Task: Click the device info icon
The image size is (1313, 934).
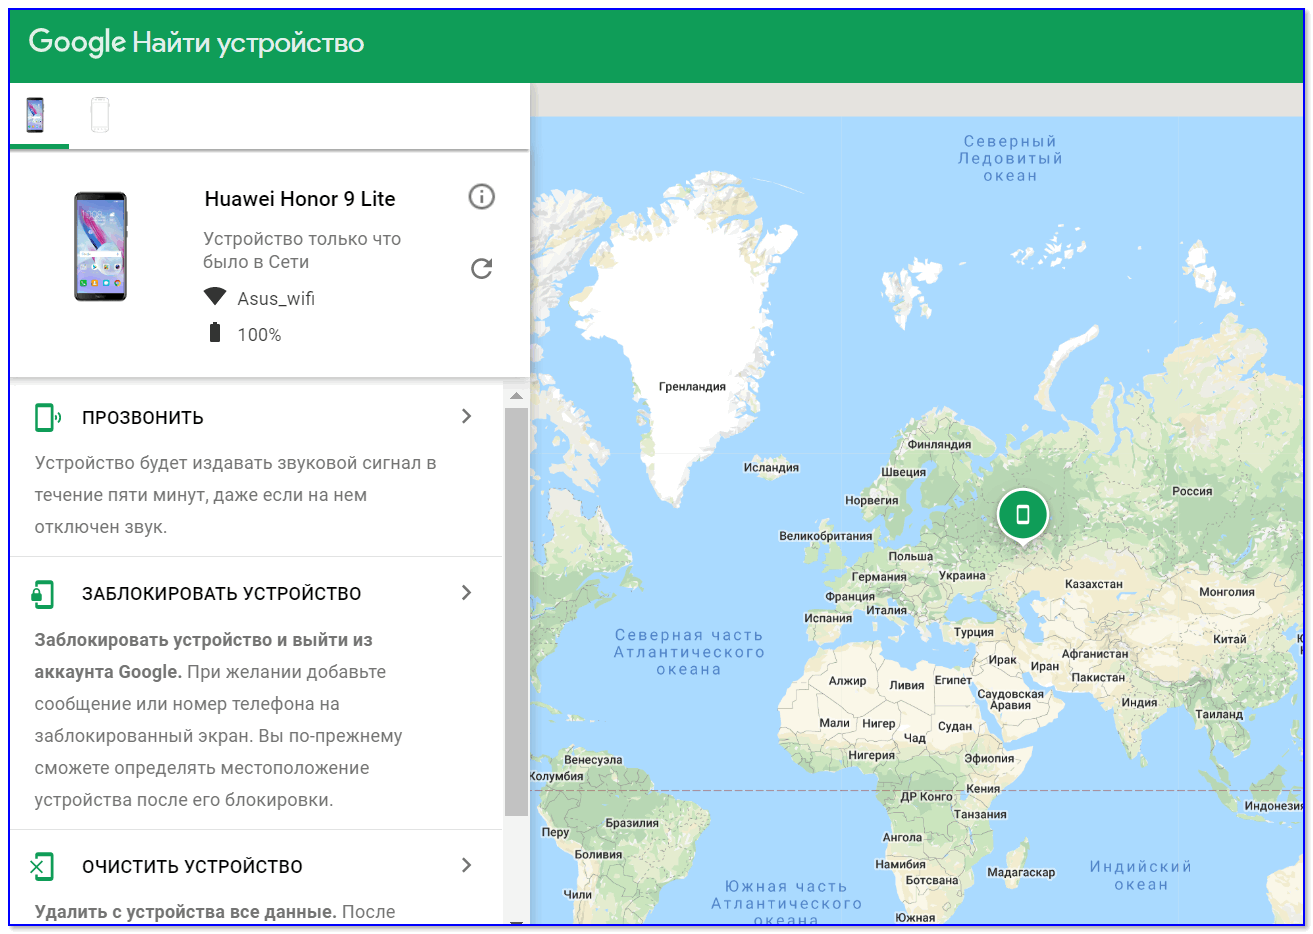Action: pos(481,197)
